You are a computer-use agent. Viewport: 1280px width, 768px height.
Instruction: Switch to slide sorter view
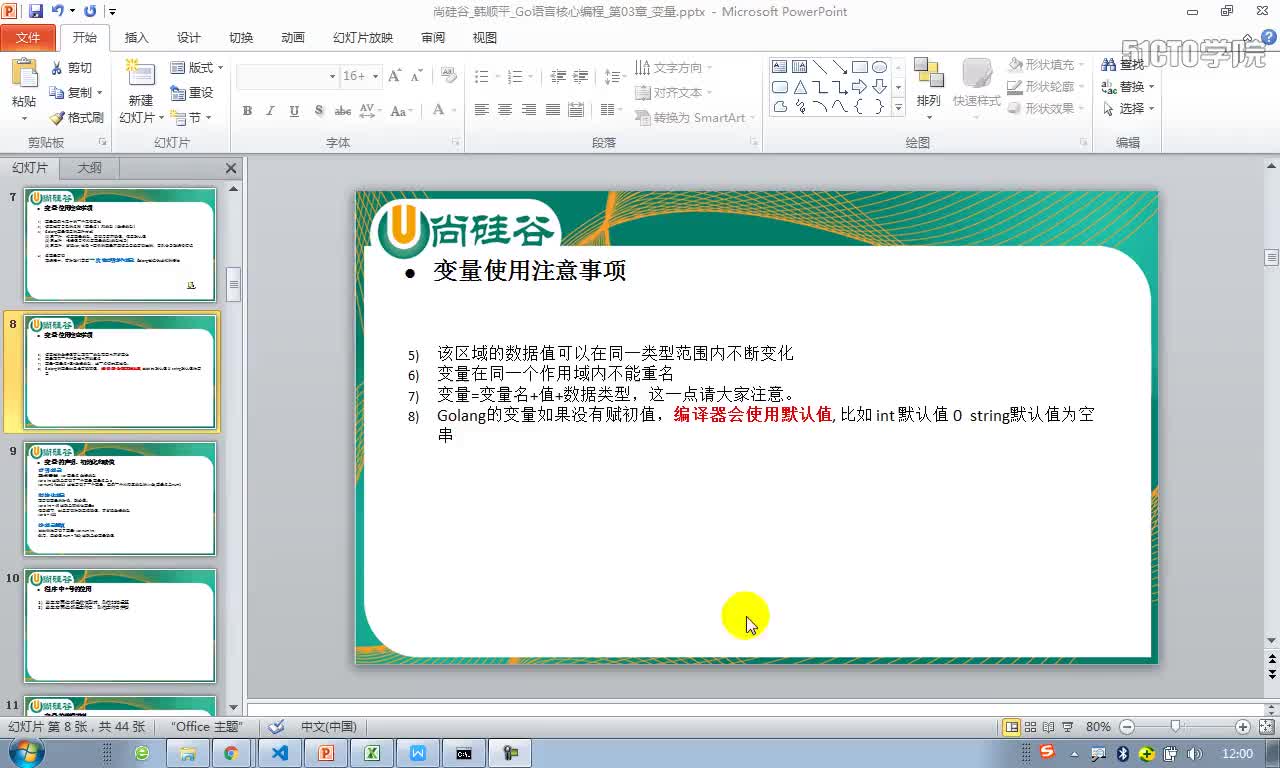tap(1030, 727)
